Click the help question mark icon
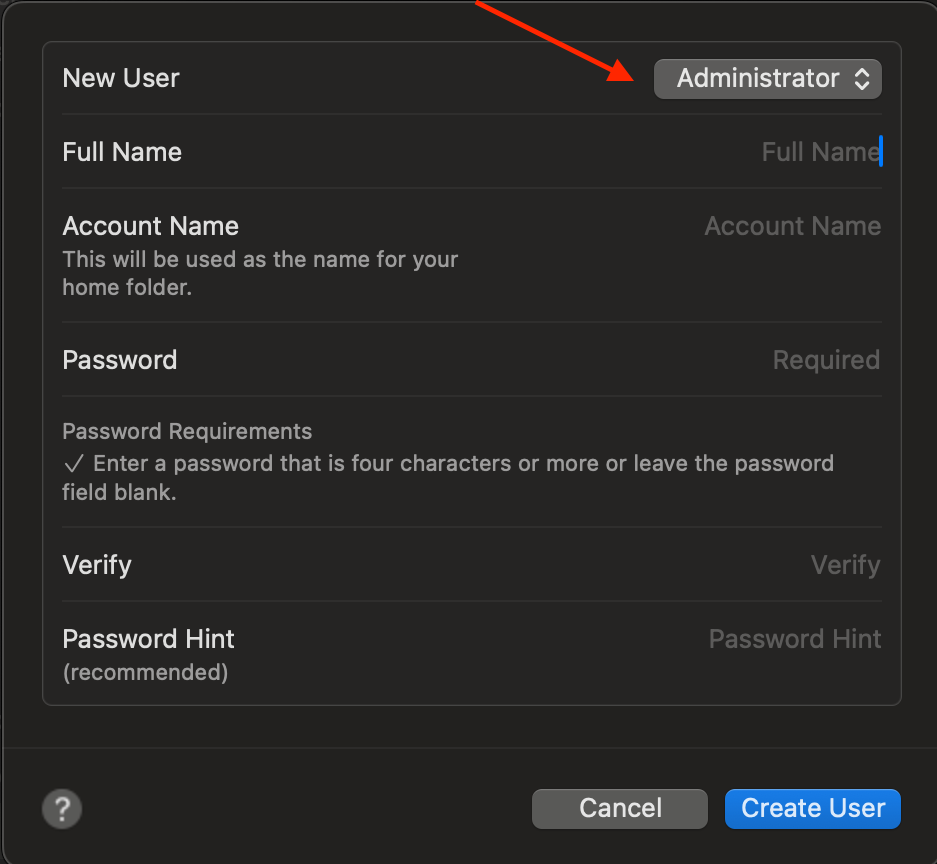Screen dimensions: 937x864 click(61, 808)
